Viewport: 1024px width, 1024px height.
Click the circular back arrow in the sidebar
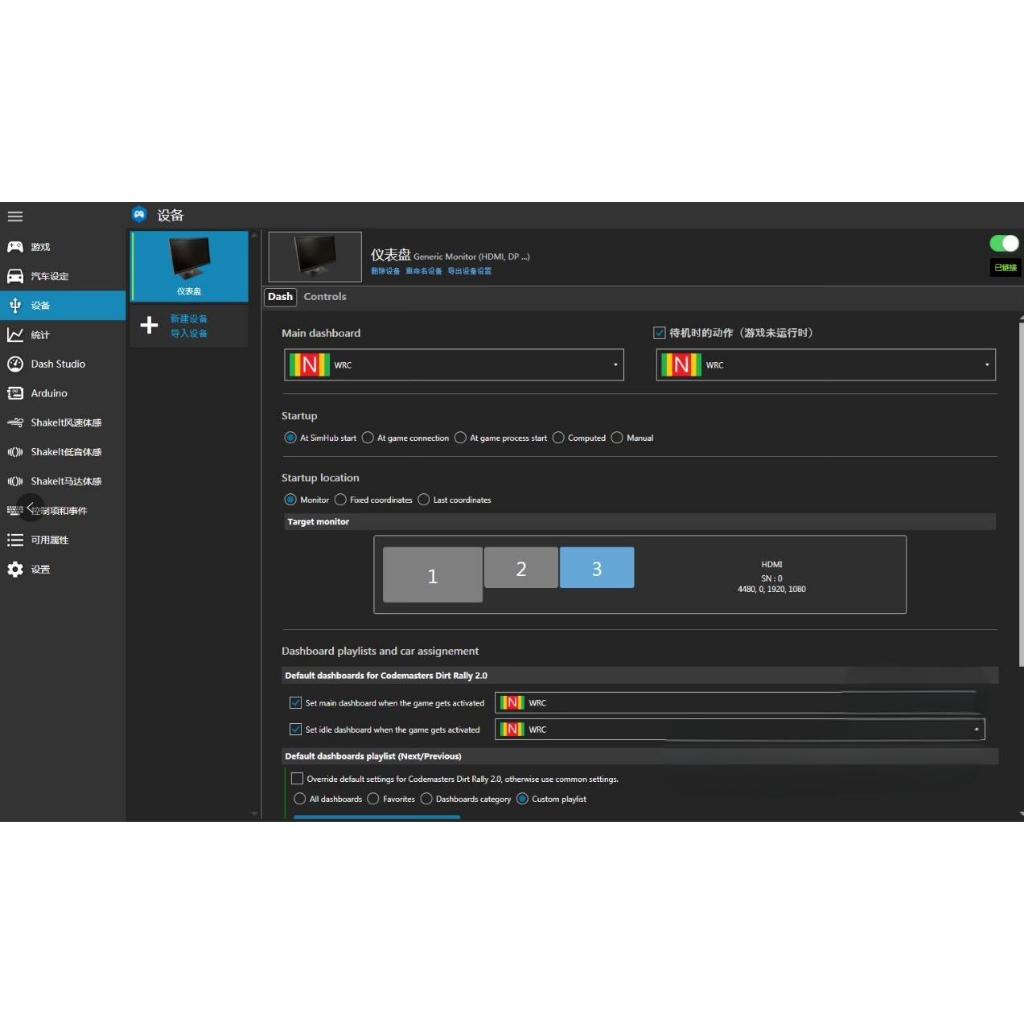[x=30, y=507]
